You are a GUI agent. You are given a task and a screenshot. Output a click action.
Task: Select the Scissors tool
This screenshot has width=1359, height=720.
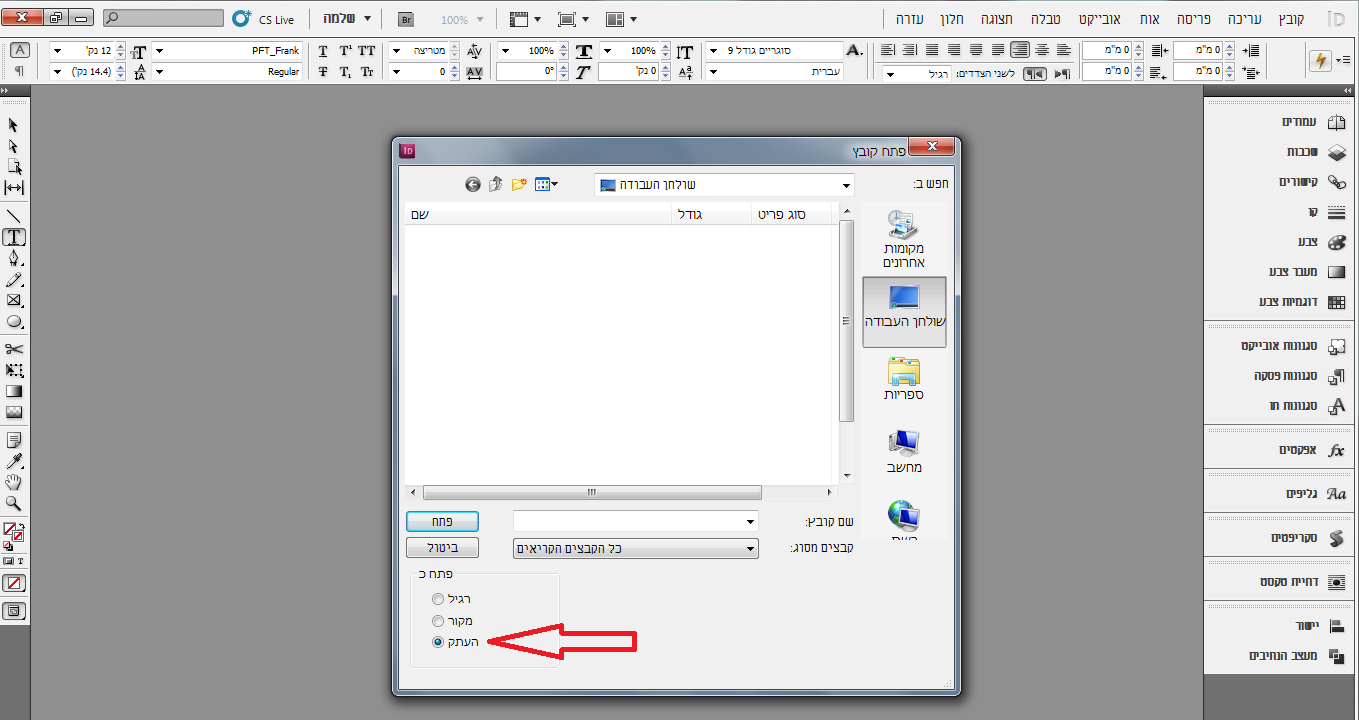tap(14, 349)
